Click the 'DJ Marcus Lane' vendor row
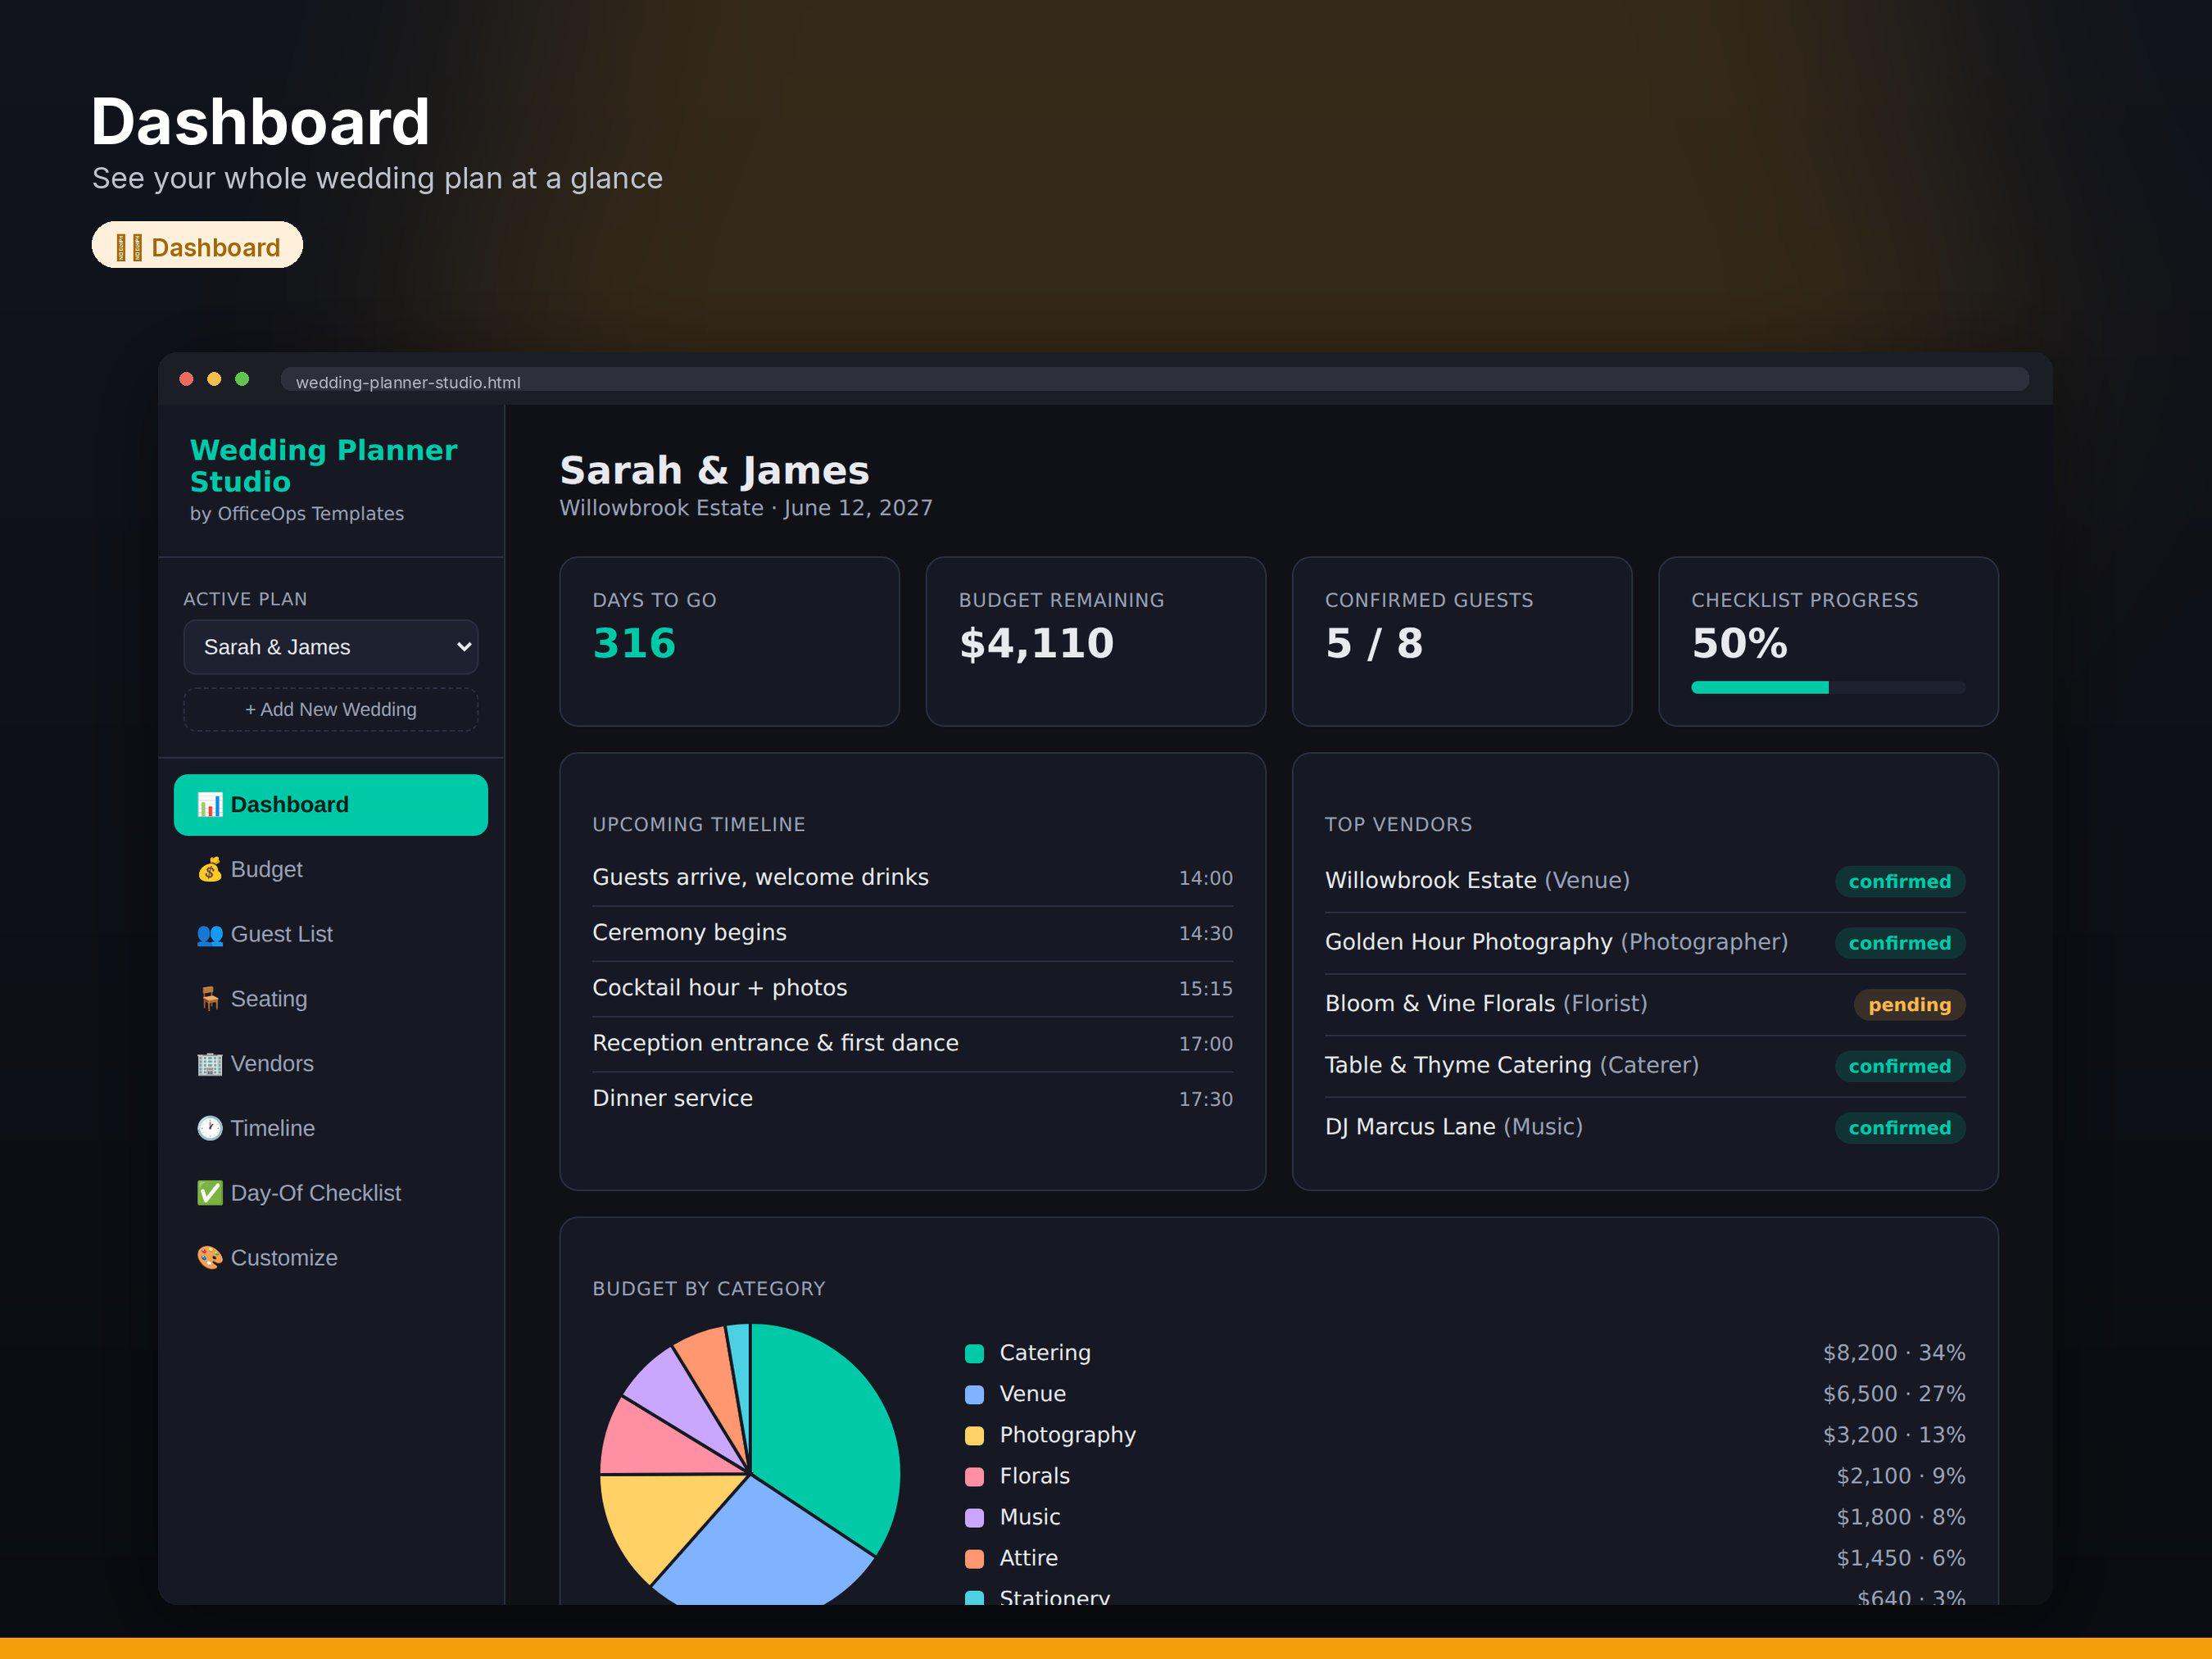The width and height of the screenshot is (2212, 1659). [x=1645, y=1127]
